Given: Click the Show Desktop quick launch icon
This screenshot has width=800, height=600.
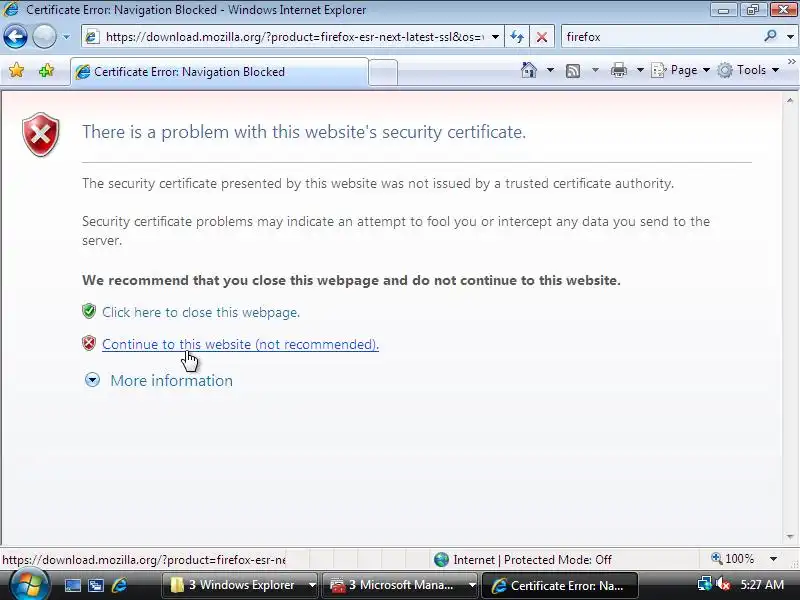Looking at the screenshot, I should (x=72, y=585).
